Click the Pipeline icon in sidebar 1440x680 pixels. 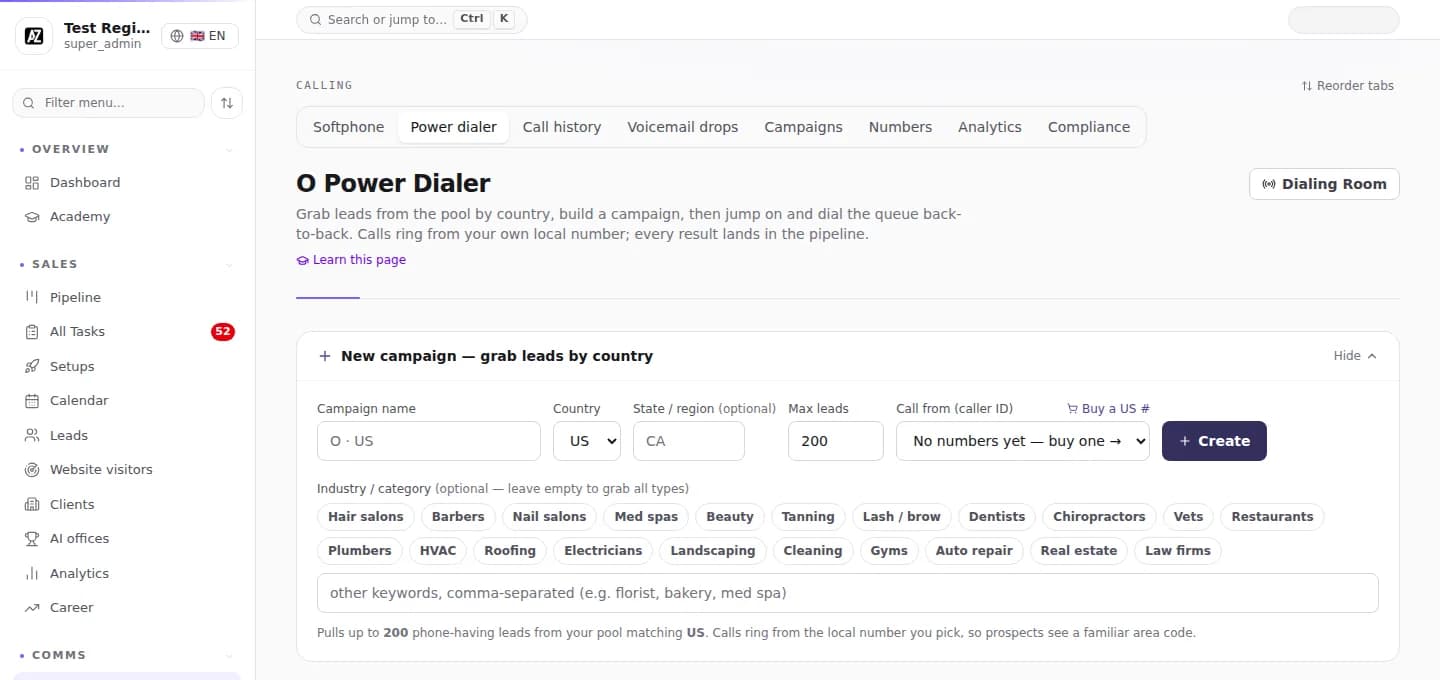(32, 297)
